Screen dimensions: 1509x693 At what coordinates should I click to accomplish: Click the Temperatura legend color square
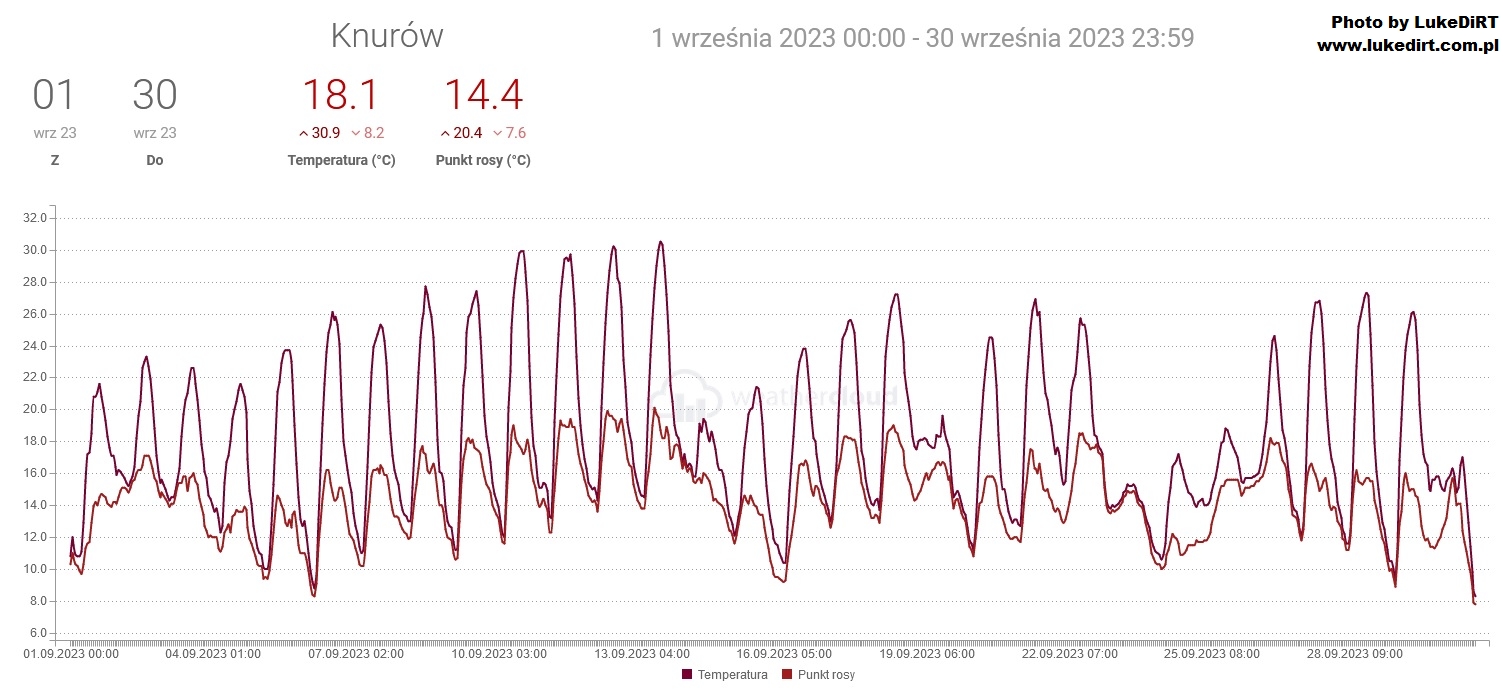(687, 675)
